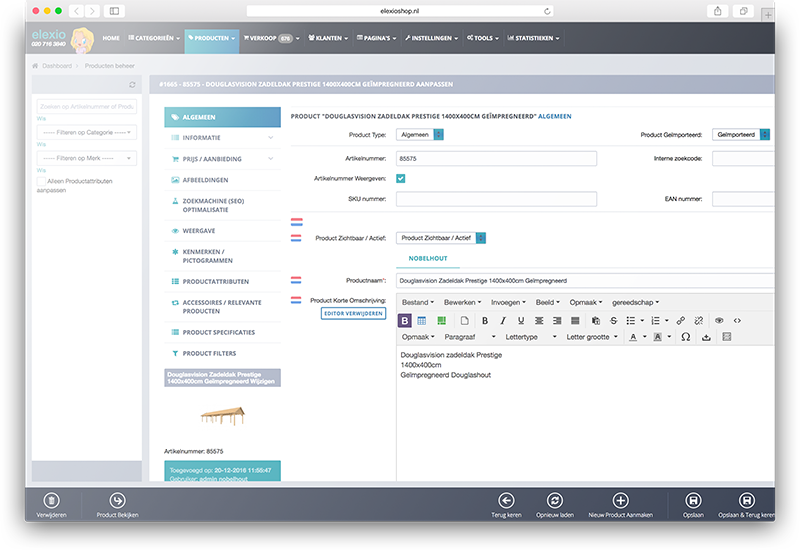This screenshot has width=800, height=550.
Task: Open source code view in editor
Action: pyautogui.click(x=737, y=320)
